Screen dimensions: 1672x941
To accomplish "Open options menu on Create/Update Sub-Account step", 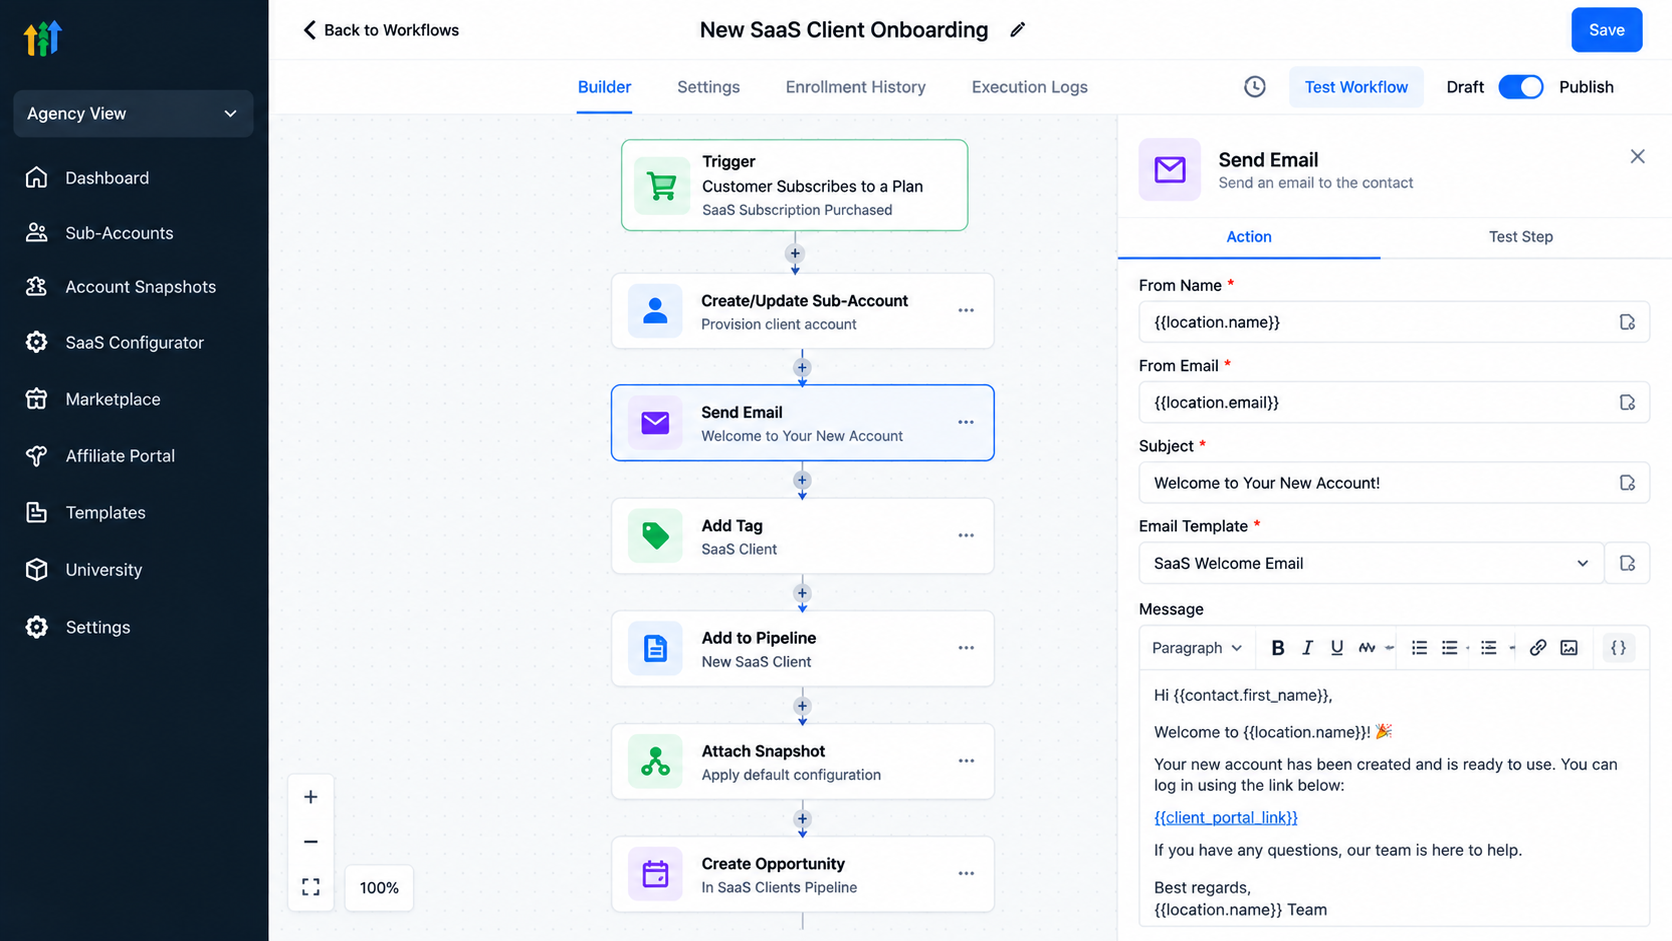I will click(966, 311).
